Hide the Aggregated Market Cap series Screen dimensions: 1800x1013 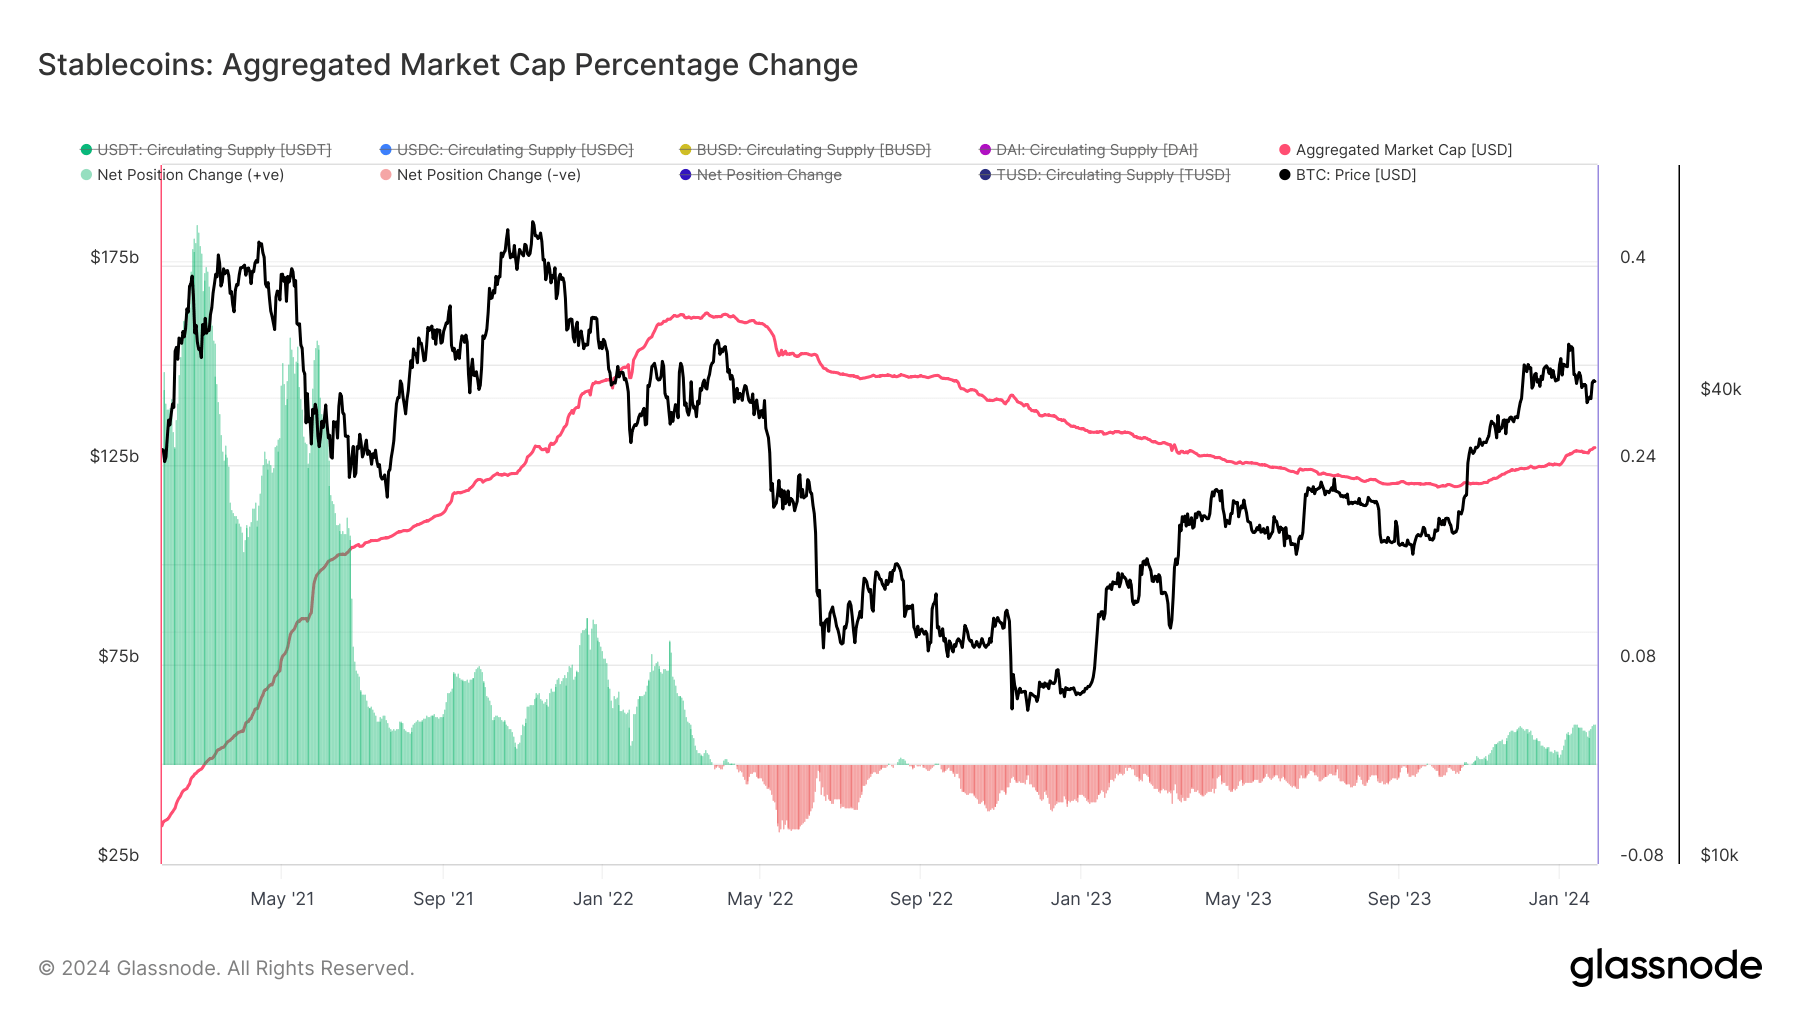coord(1403,150)
